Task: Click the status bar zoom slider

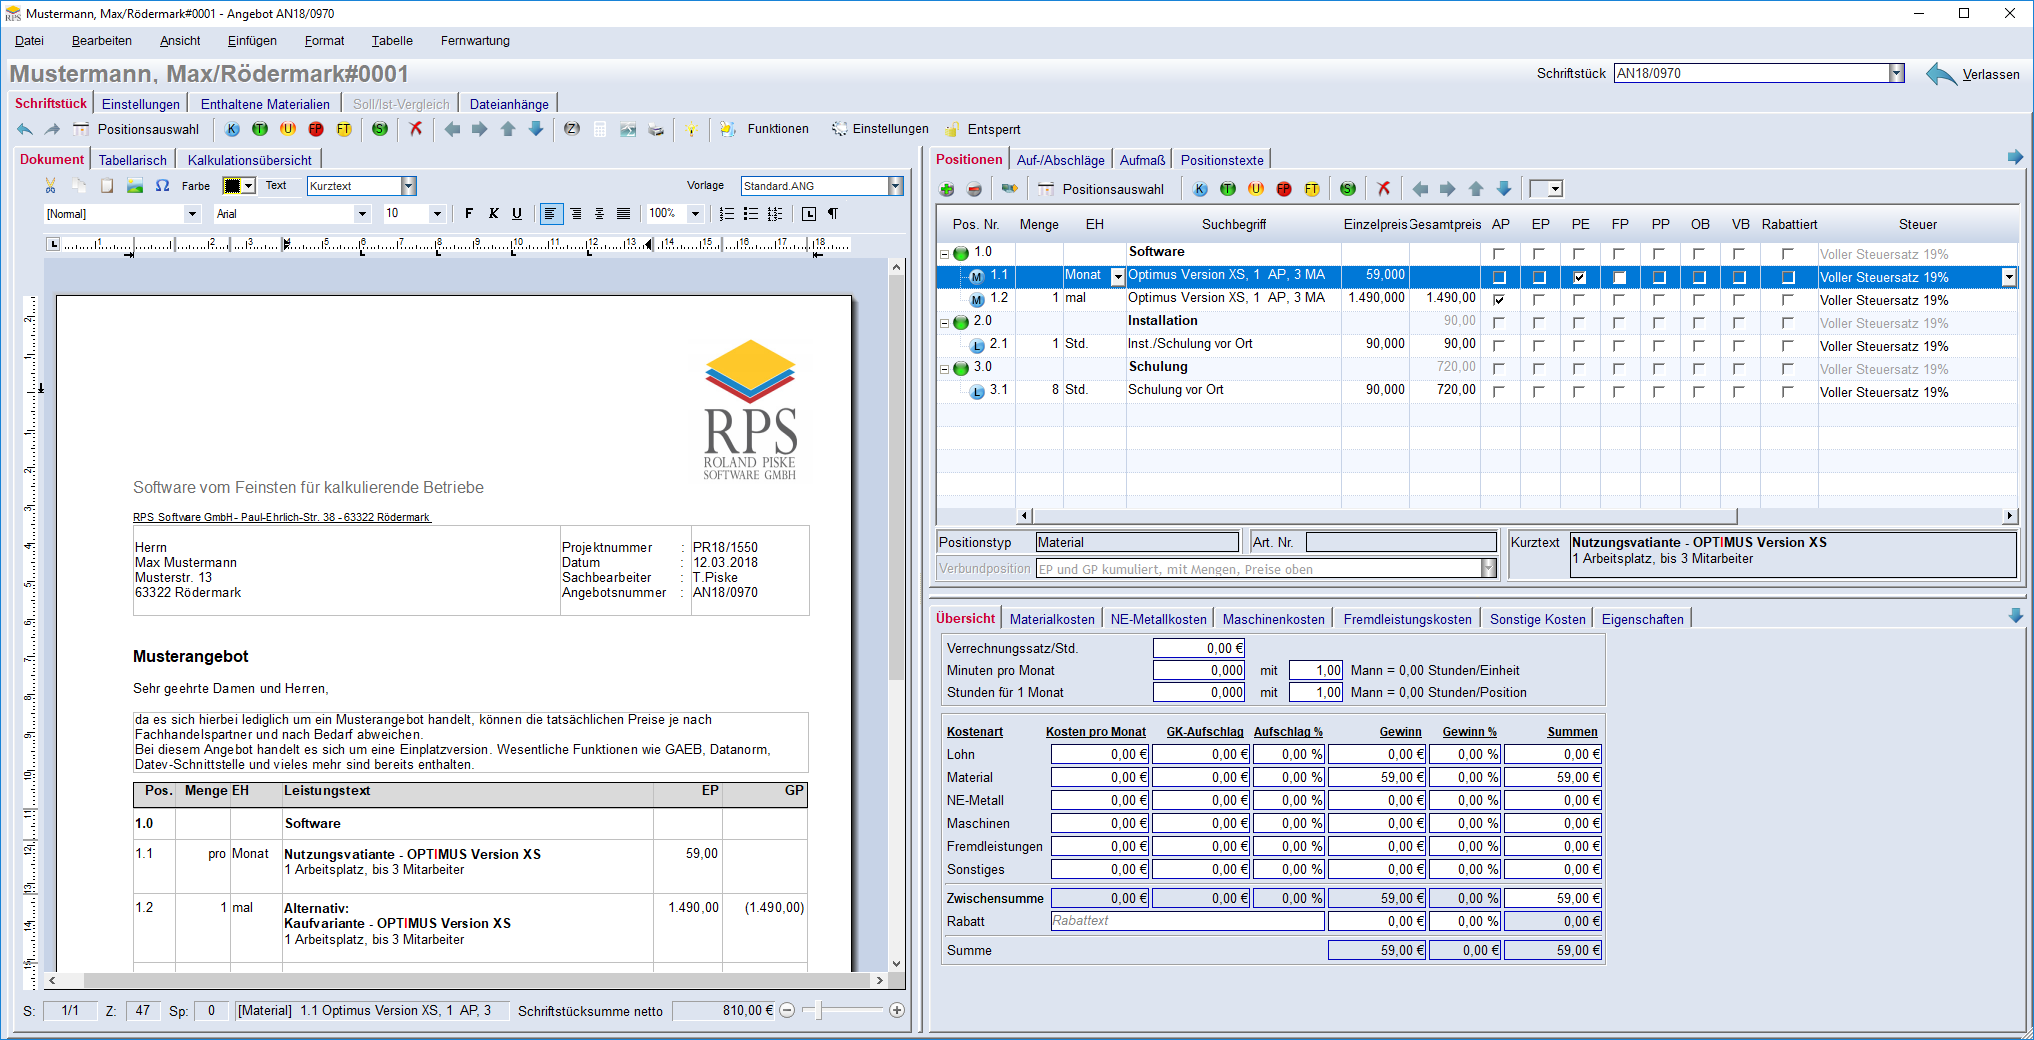Action: point(842,1011)
